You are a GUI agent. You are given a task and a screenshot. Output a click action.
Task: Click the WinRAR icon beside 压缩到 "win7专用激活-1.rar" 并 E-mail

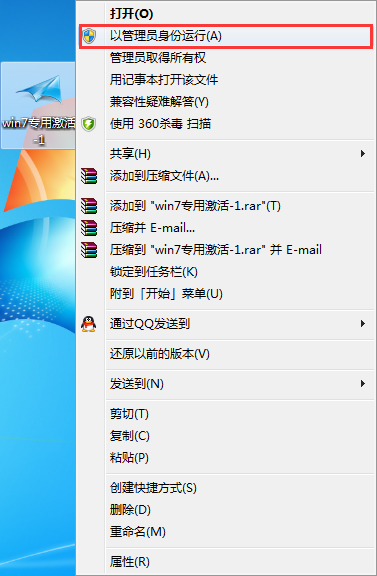click(89, 250)
